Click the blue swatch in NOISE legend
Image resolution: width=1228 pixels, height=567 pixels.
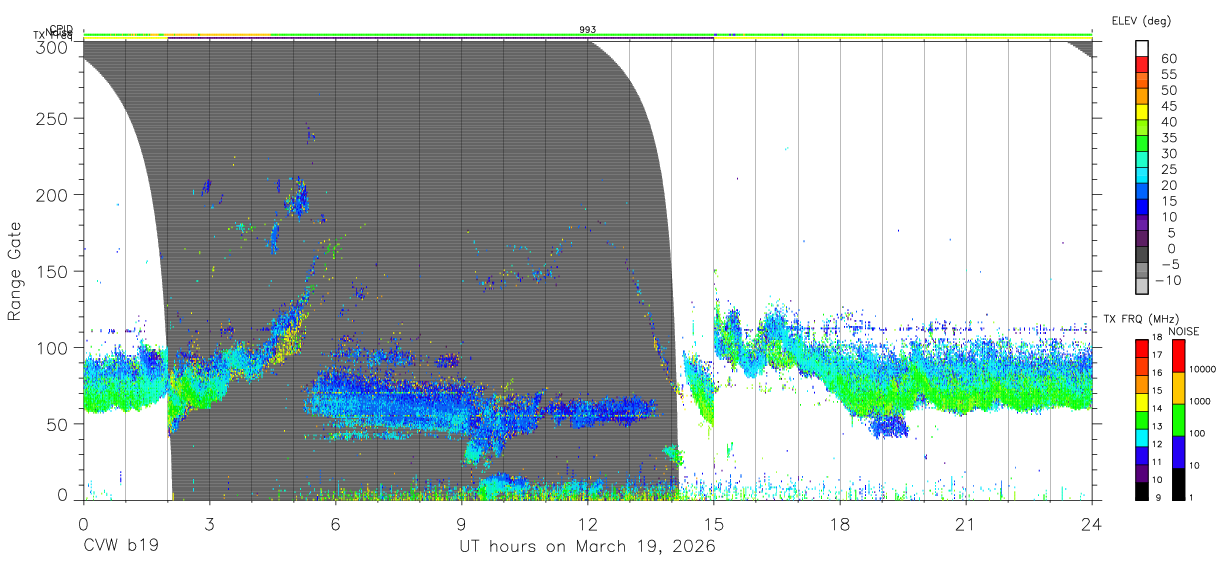1178,452
